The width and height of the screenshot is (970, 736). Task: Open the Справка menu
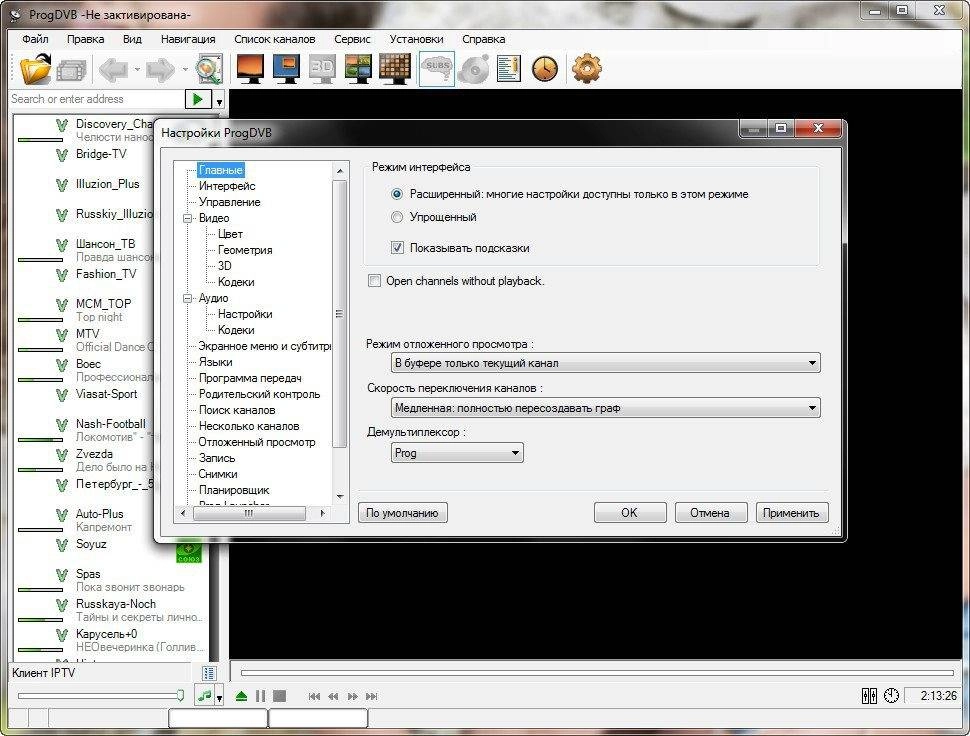point(484,39)
